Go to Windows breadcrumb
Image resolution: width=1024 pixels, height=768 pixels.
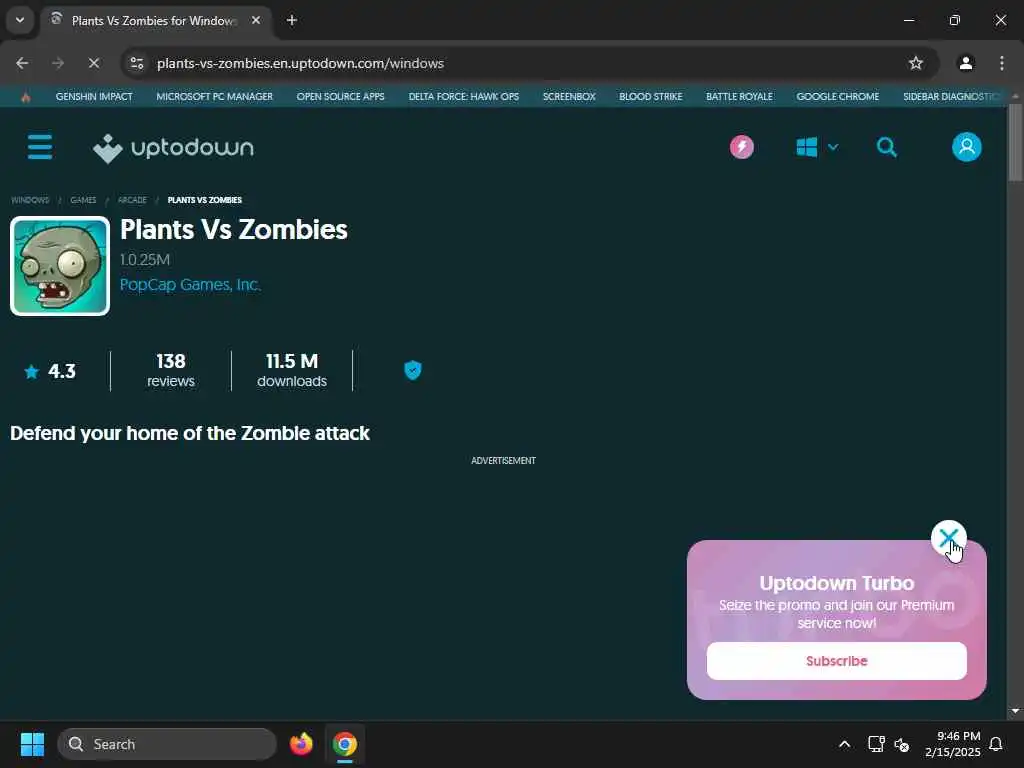pos(30,200)
